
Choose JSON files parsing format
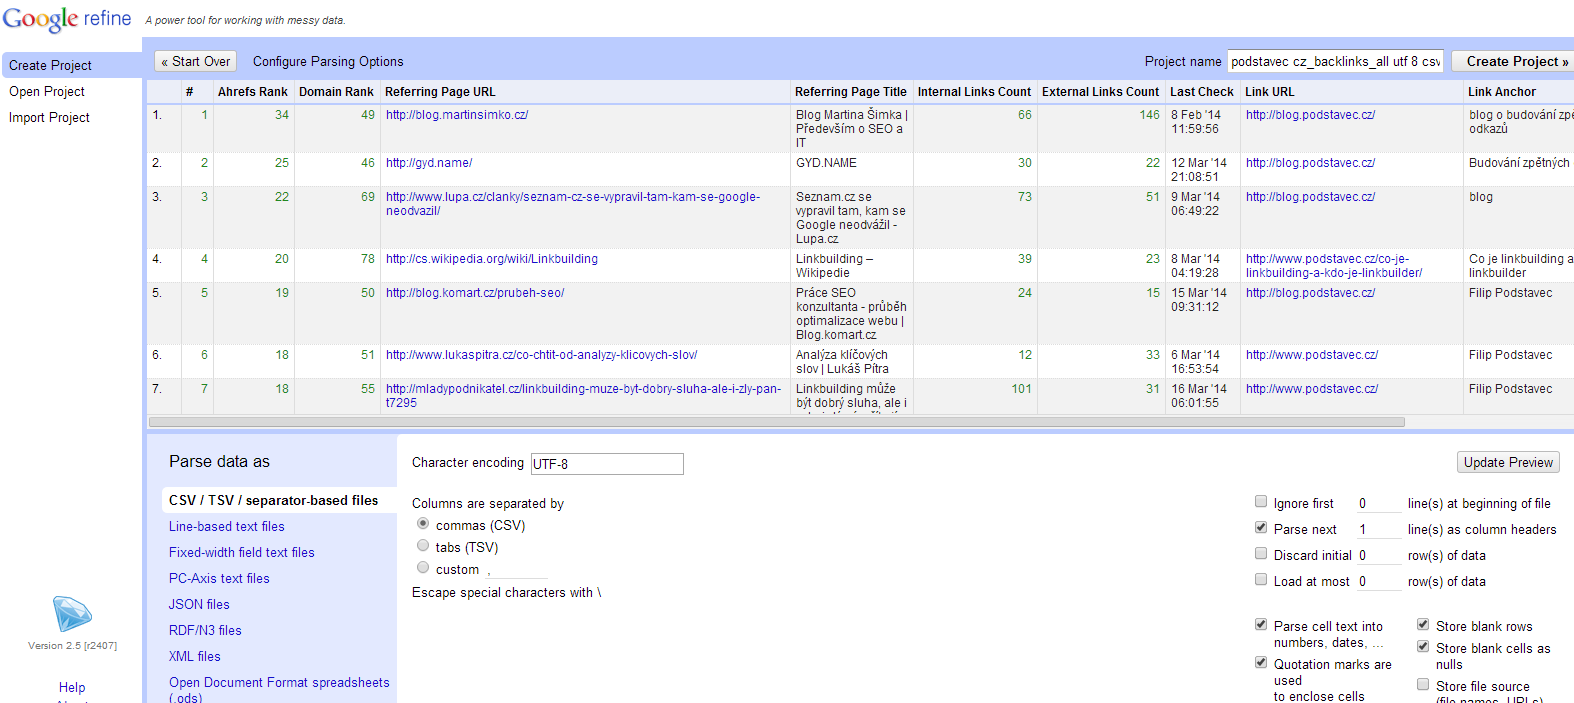(x=199, y=604)
